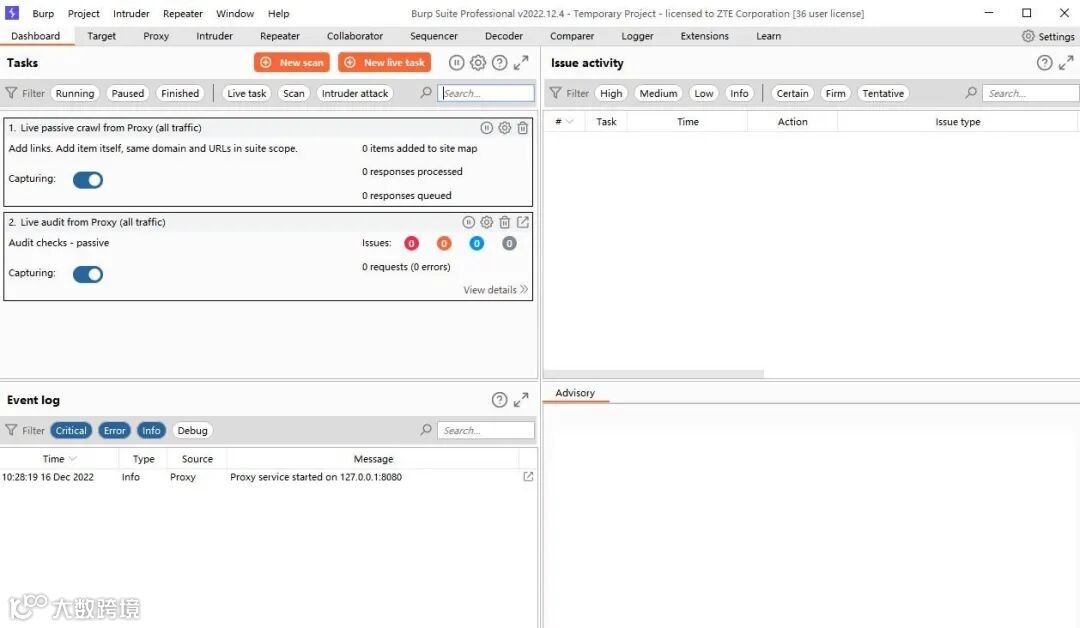This screenshot has height=628, width=1080.
Task: Click the orange medium-severity issues count badge
Action: (x=444, y=243)
